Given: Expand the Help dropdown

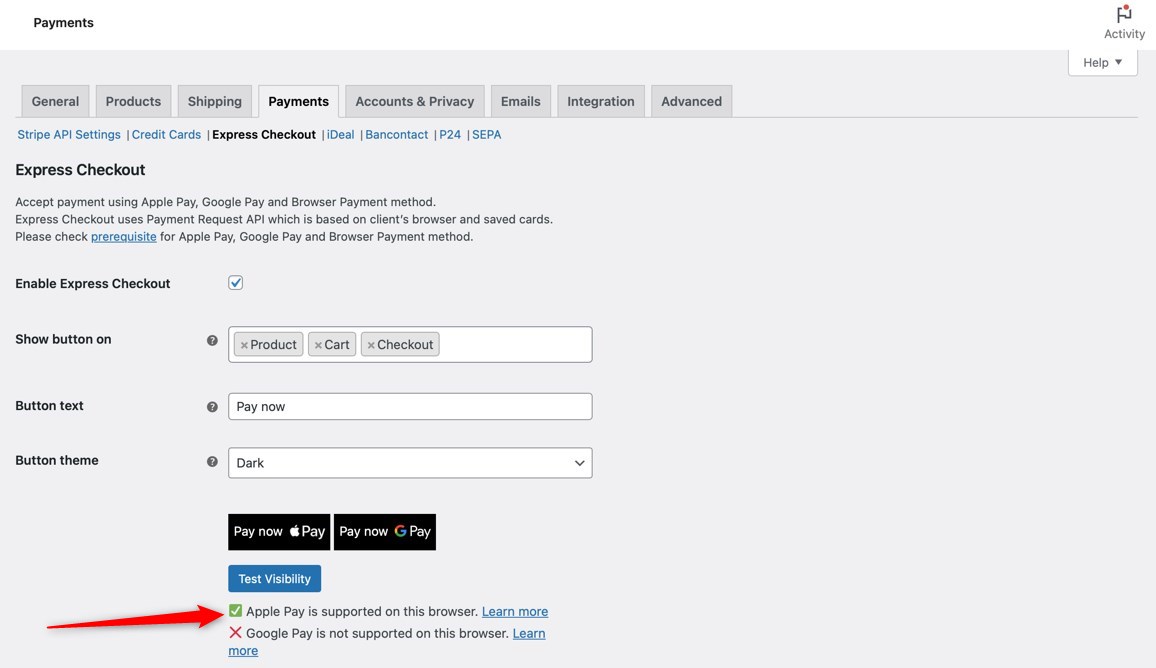Looking at the screenshot, I should click(1102, 63).
